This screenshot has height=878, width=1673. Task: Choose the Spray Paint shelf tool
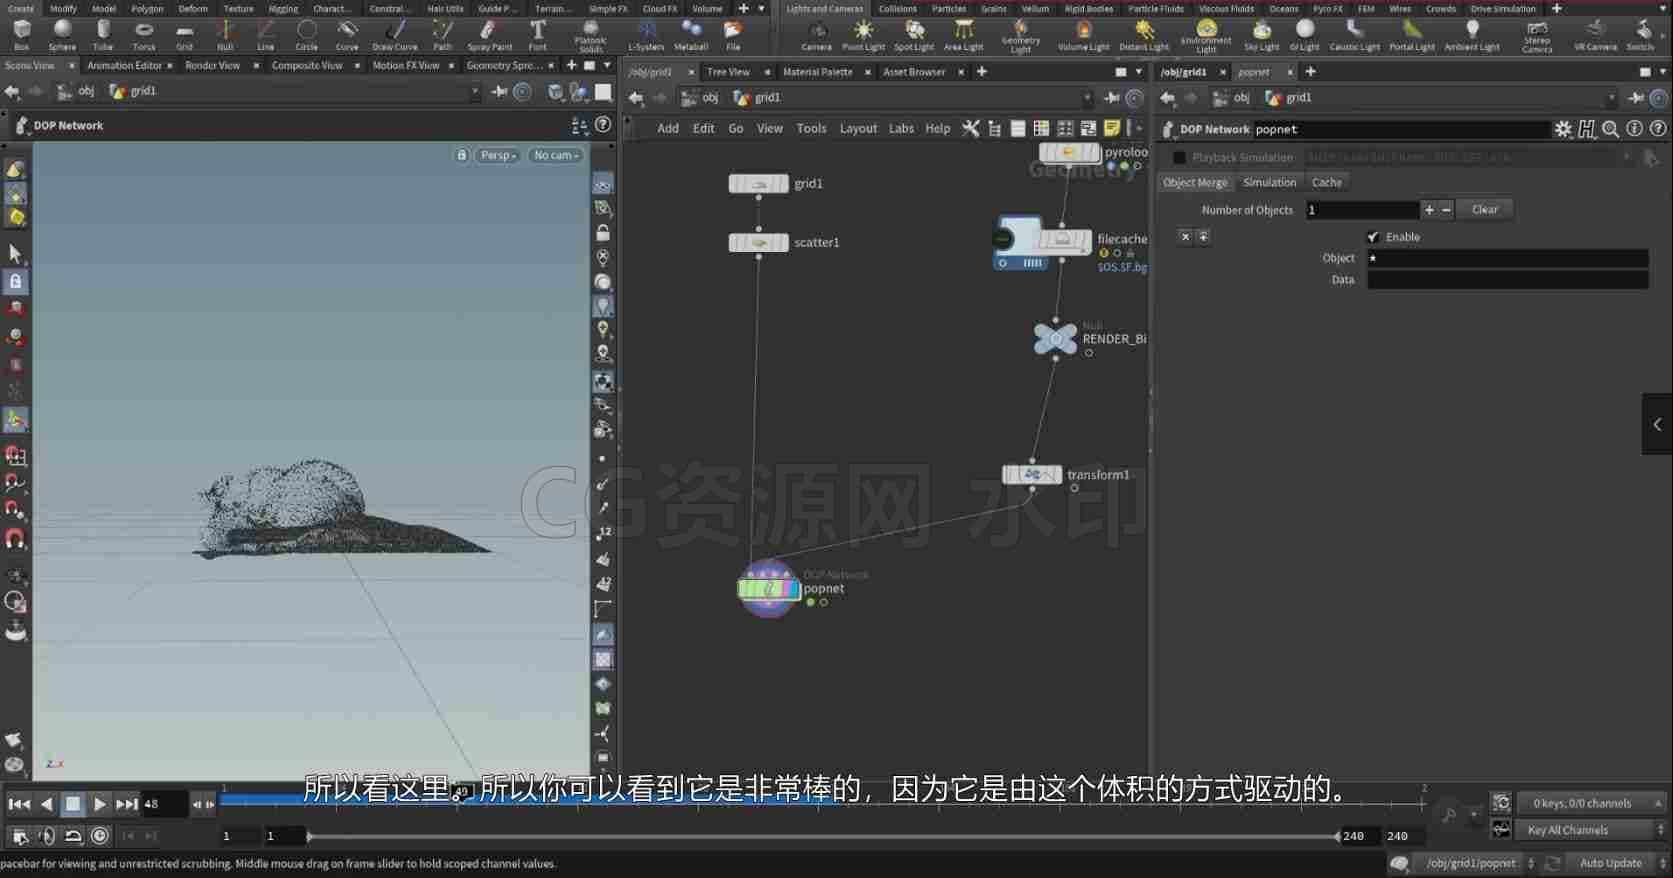(x=489, y=34)
